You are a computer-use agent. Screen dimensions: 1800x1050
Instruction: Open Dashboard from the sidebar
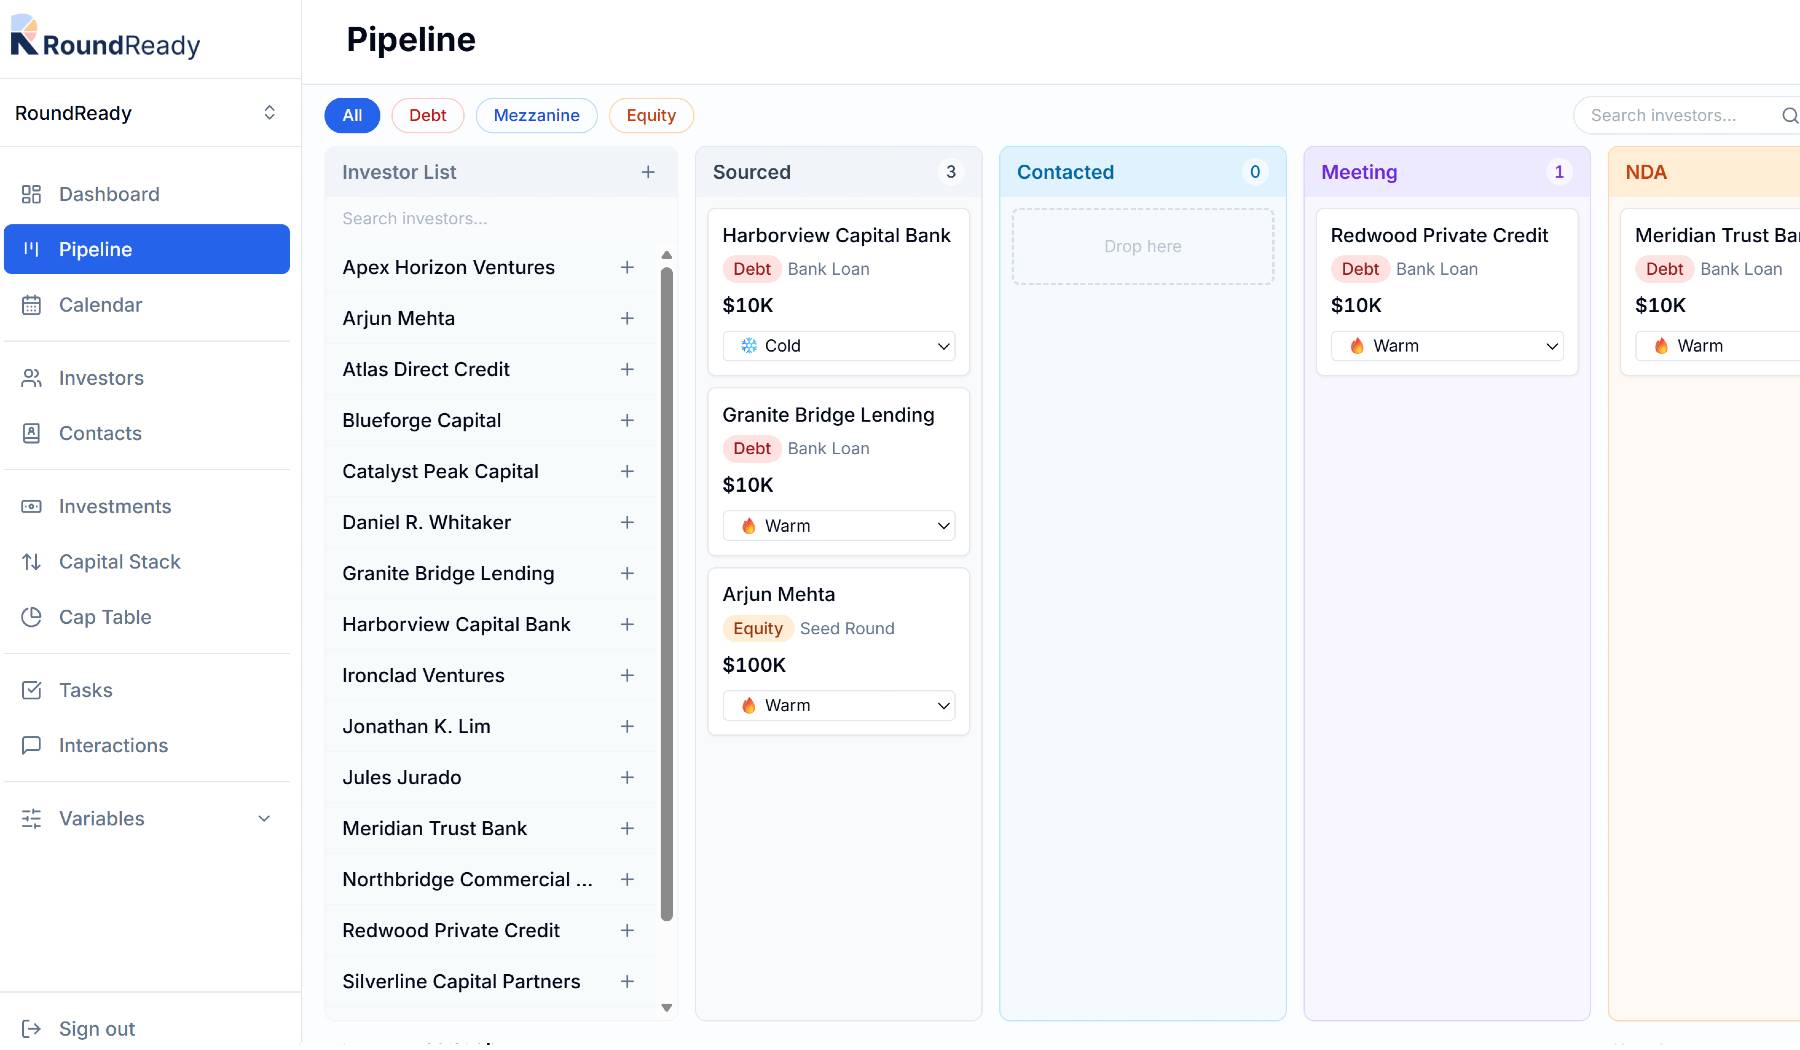[147, 194]
